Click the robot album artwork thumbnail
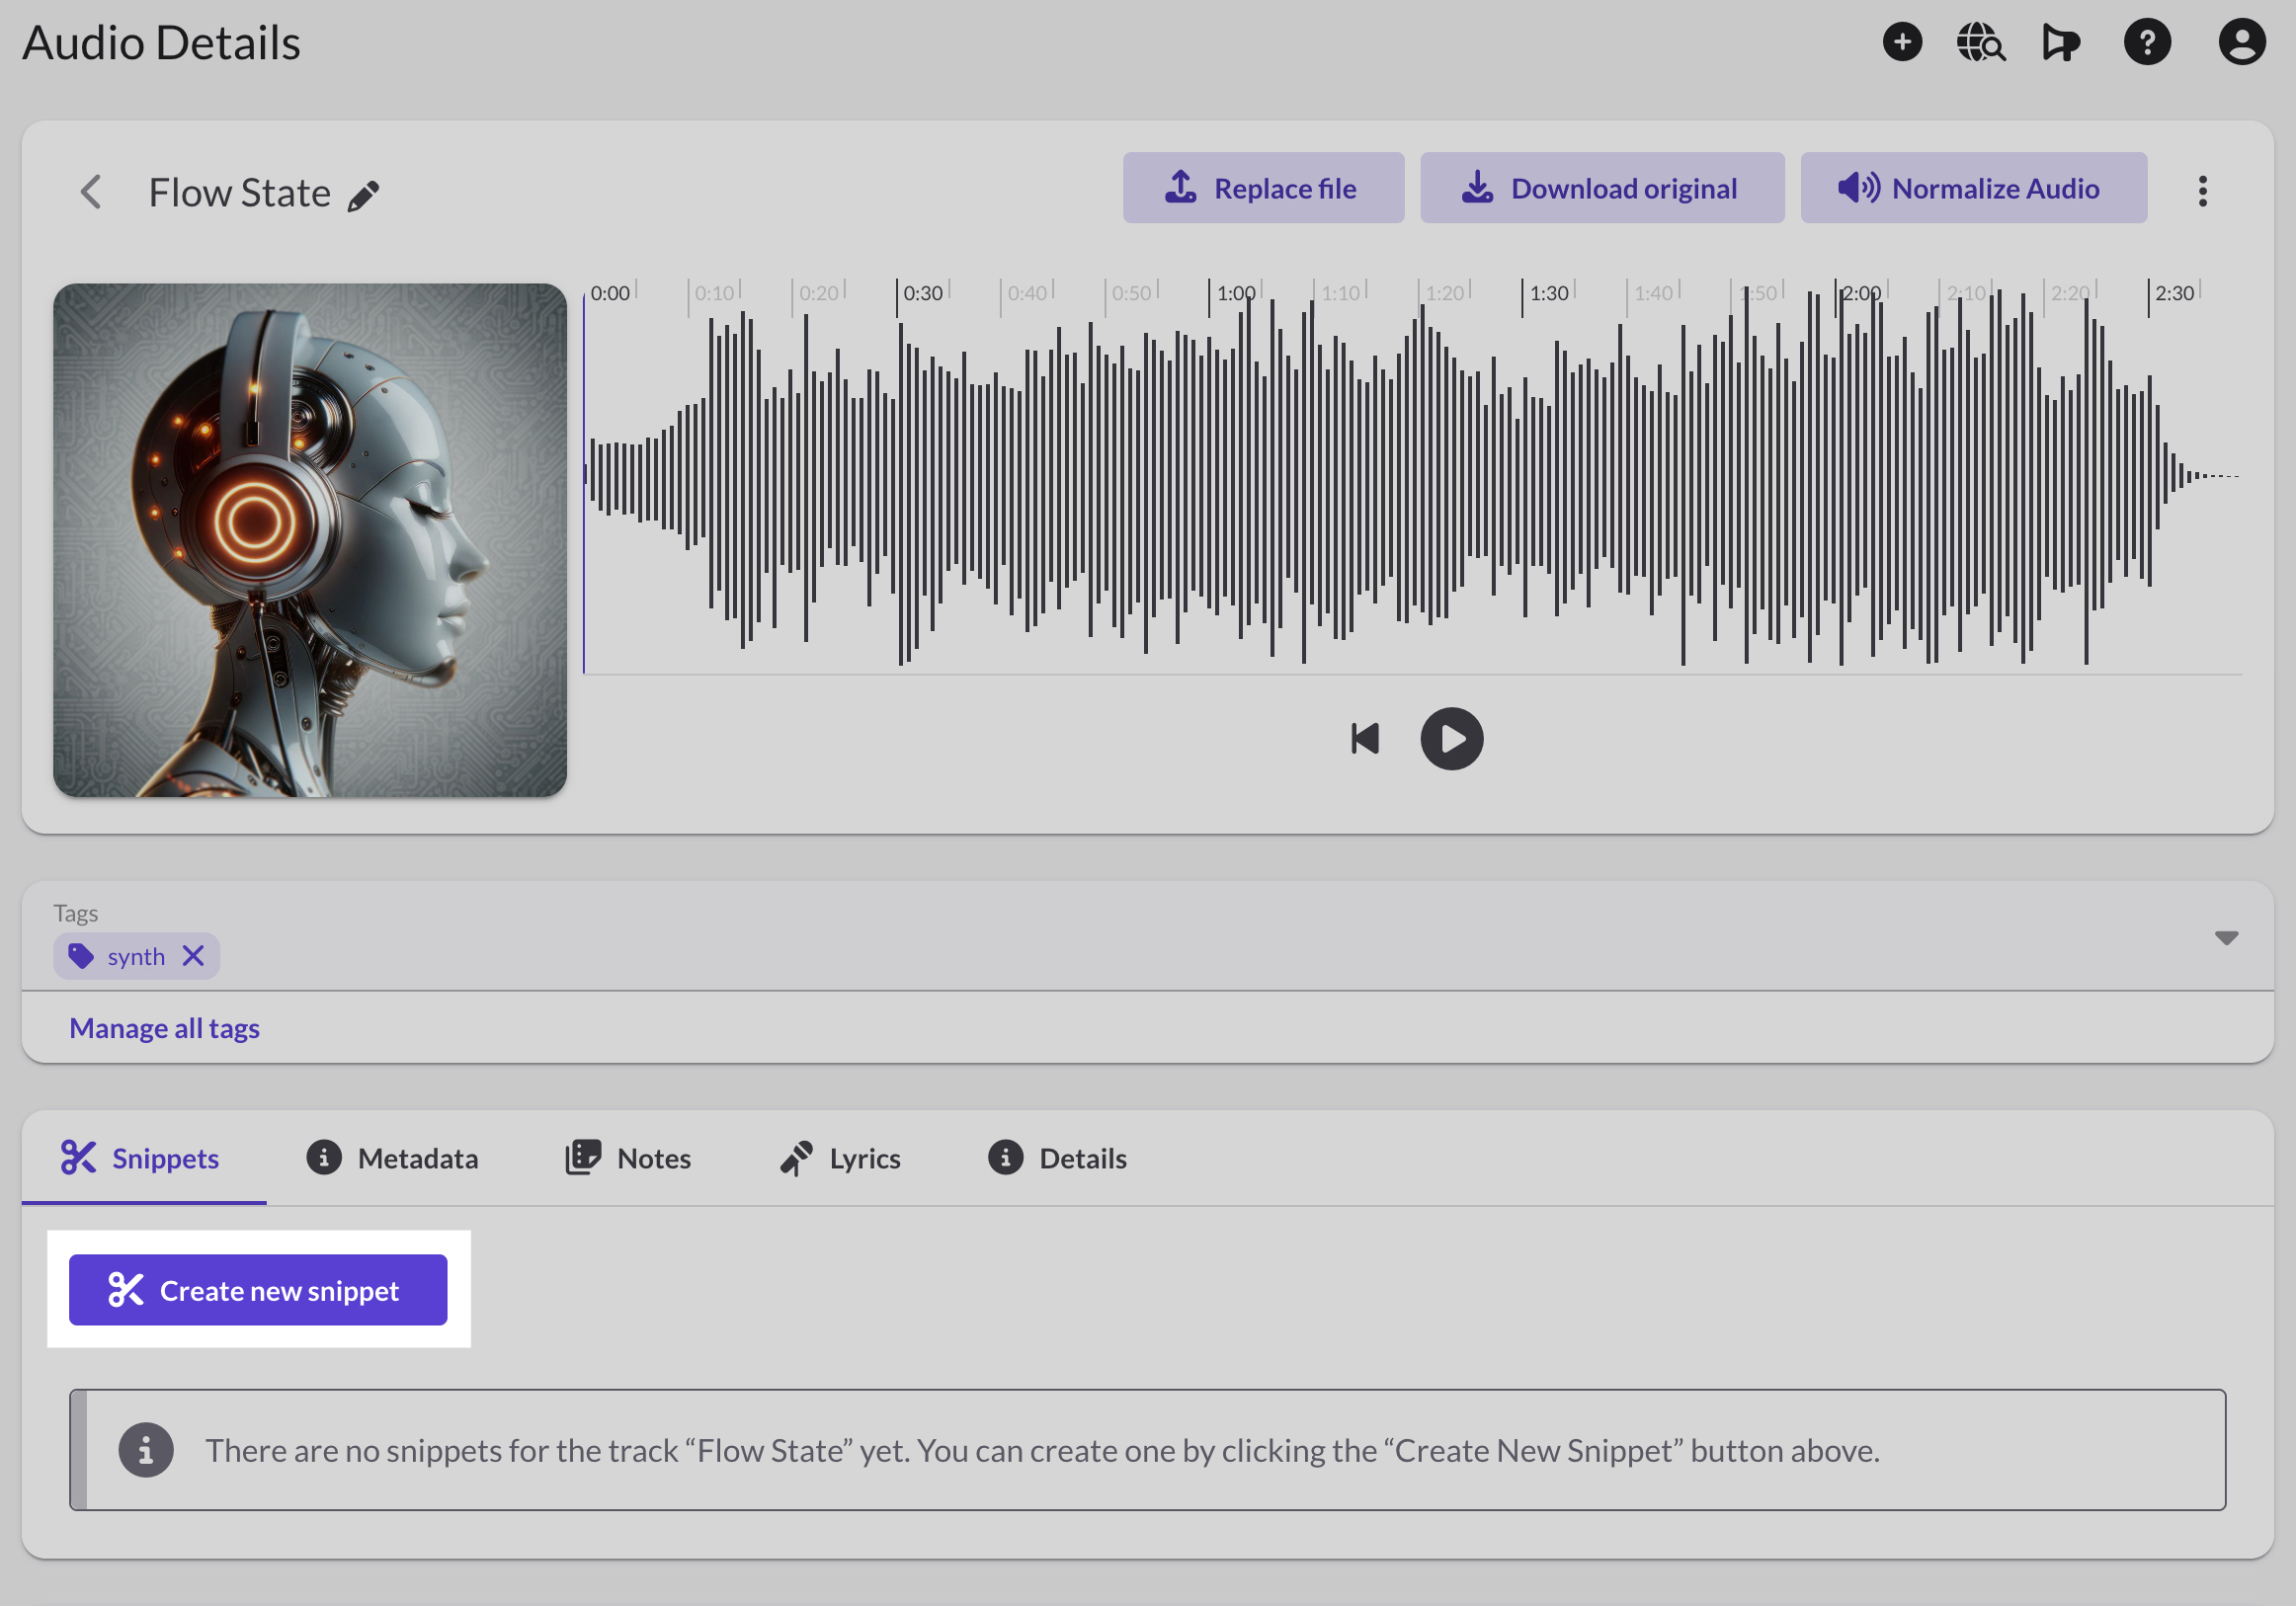 coord(310,540)
